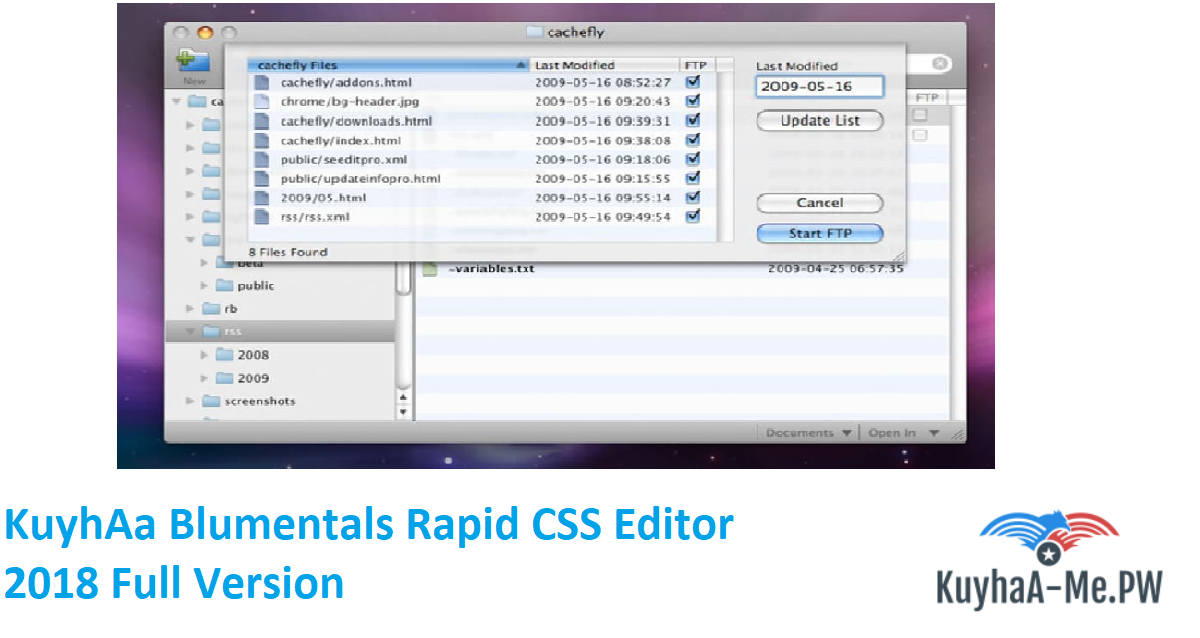Select the public/seeditpro.xml row
Viewport: 1200px width, 638px height.
click(483, 160)
